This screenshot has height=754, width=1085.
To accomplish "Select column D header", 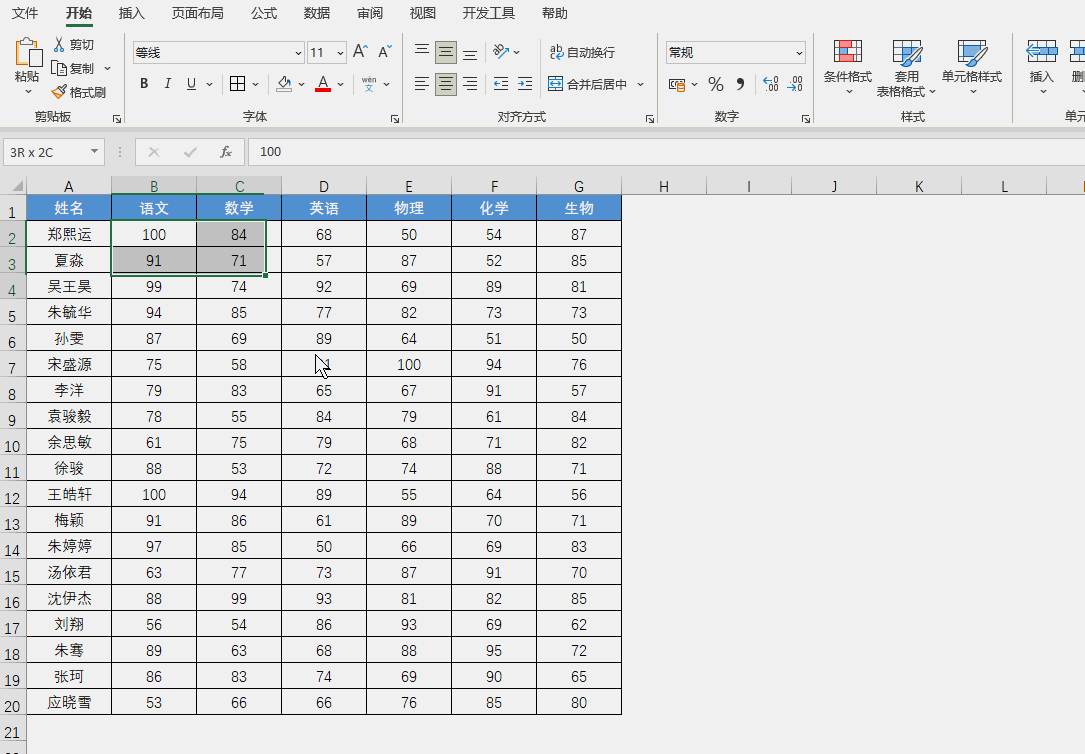I will (324, 186).
